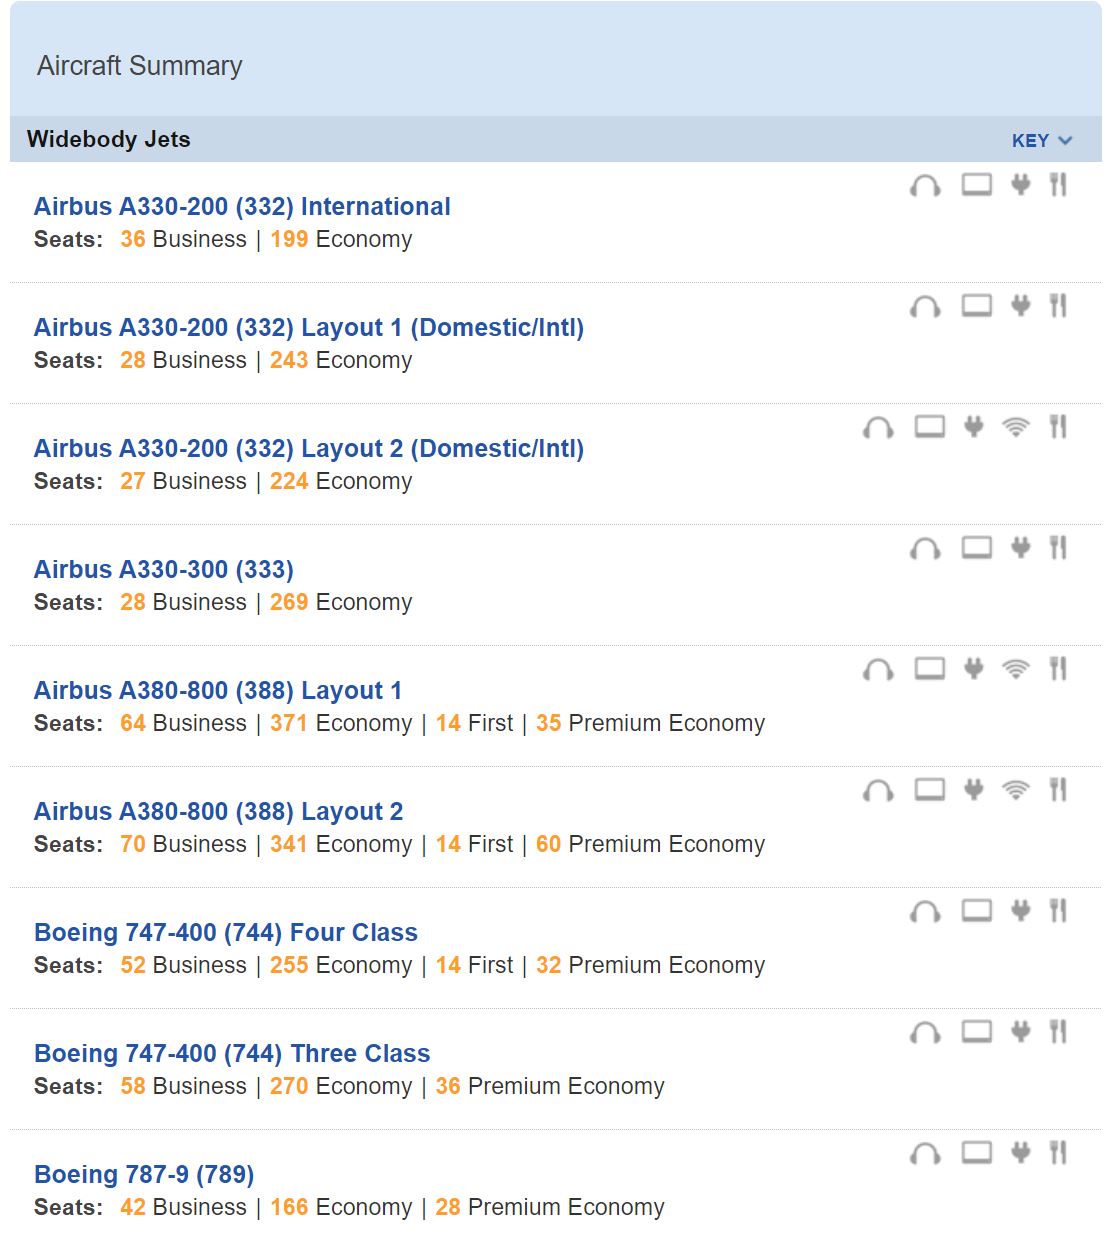Image resolution: width=1113 pixels, height=1247 pixels.
Task: Click '35 Premium Economy' seat count text
Action: coord(650,723)
